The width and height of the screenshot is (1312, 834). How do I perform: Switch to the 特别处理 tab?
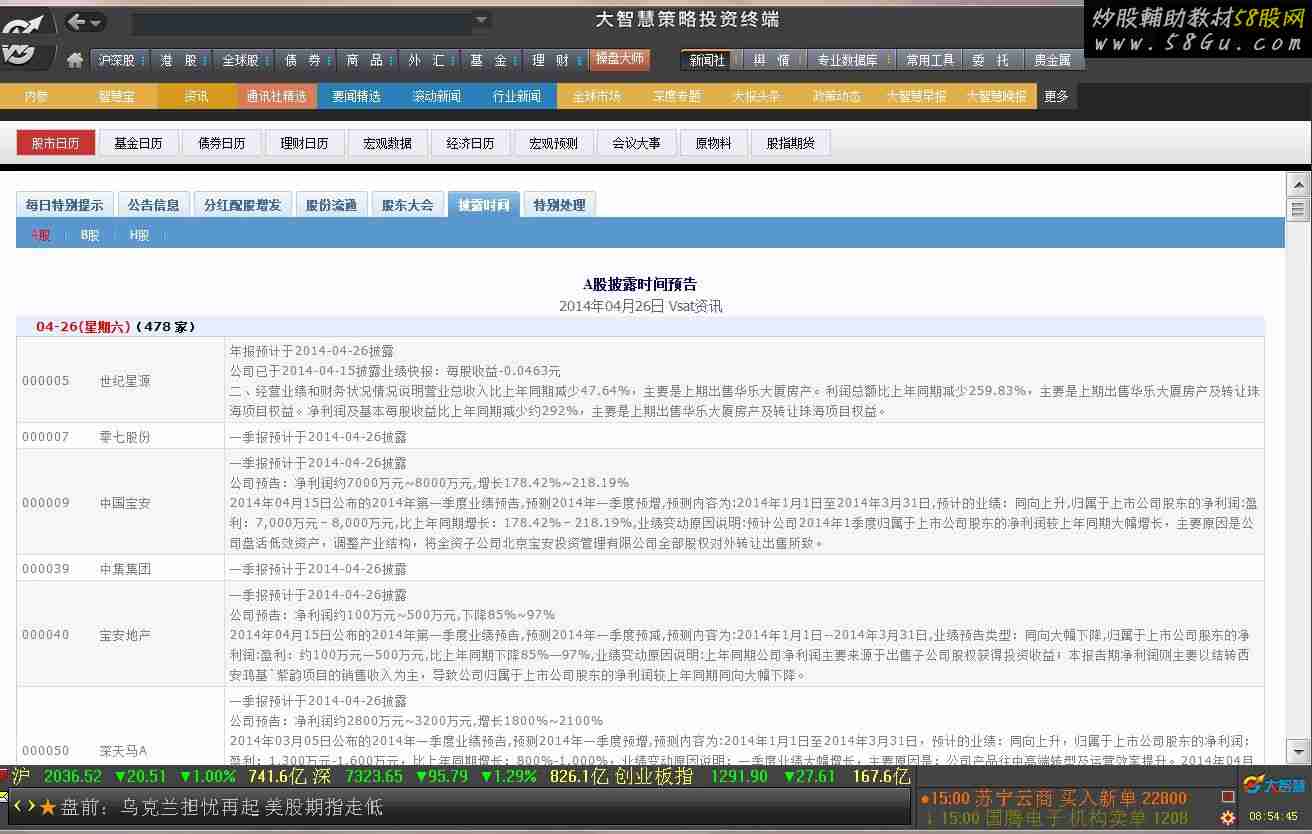pyautogui.click(x=559, y=205)
